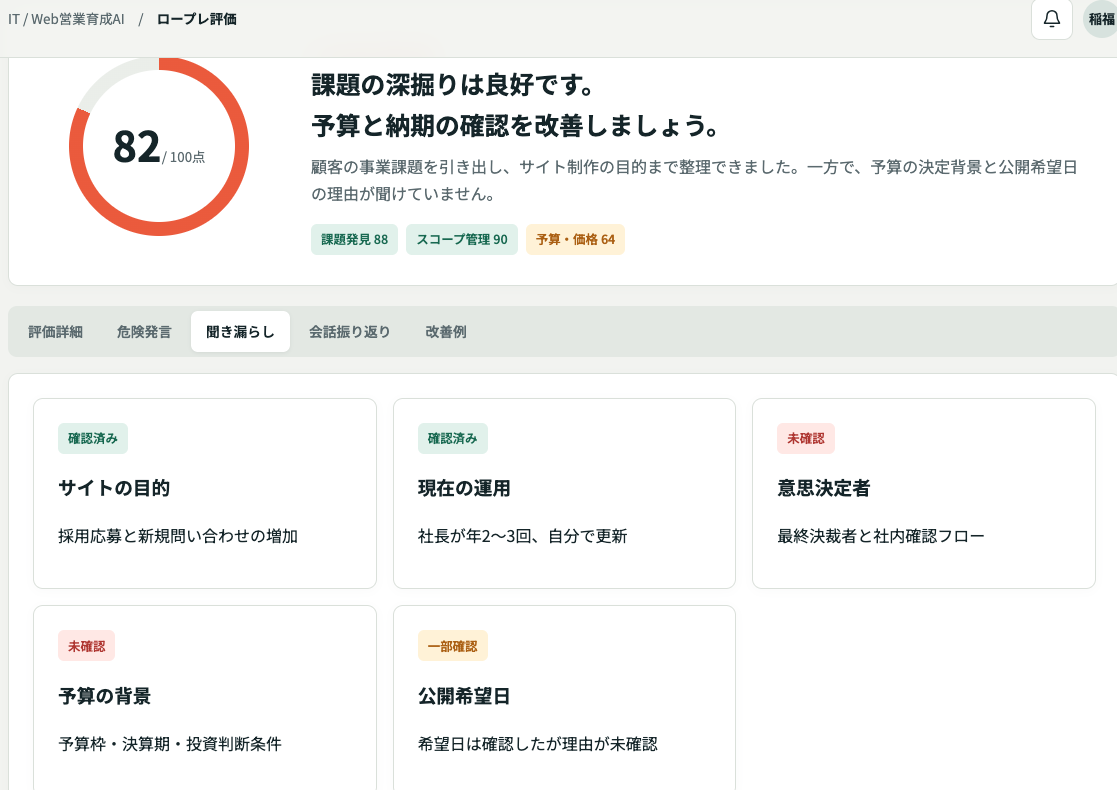Click 確認済み badge on サイトの目的 card
The image size is (1117, 790).
(x=93, y=439)
